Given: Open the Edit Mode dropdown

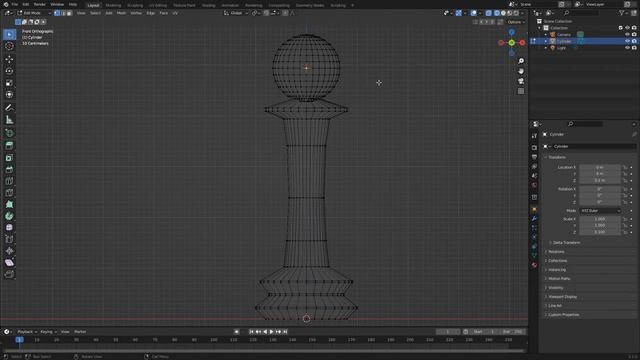Looking at the screenshot, I should (x=34, y=13).
